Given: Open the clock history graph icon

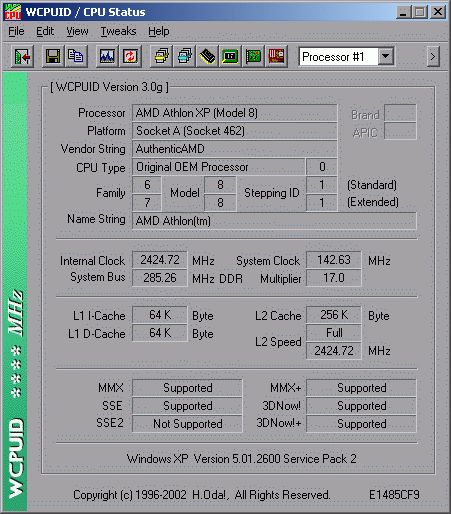Looking at the screenshot, I should click(107, 57).
